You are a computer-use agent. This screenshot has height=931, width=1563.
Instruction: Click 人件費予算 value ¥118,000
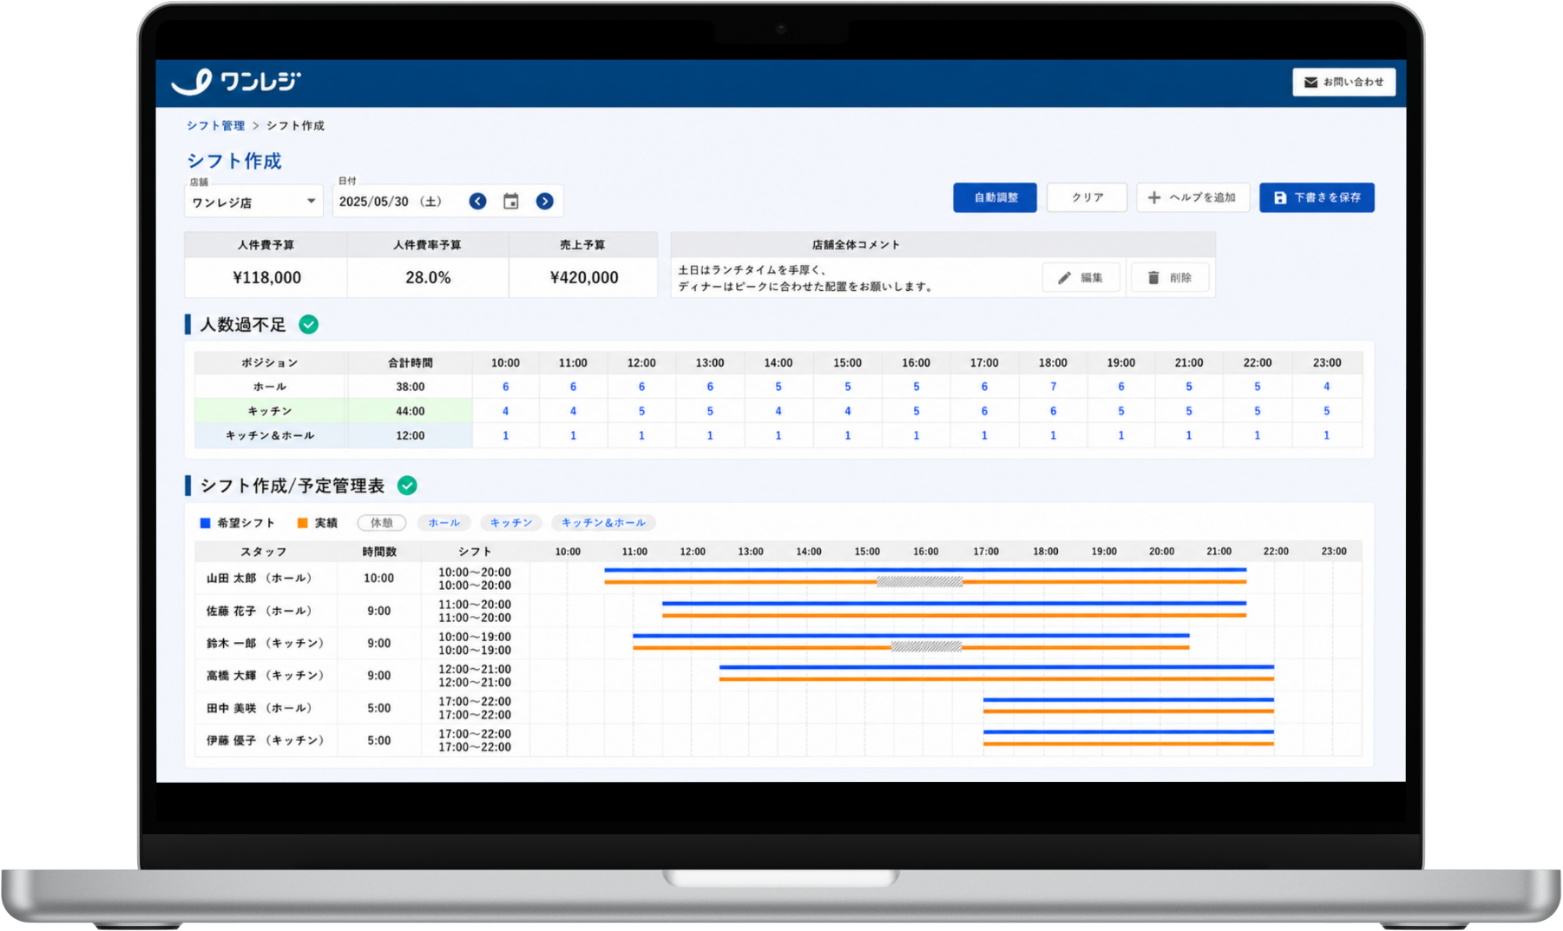pyautogui.click(x=266, y=278)
